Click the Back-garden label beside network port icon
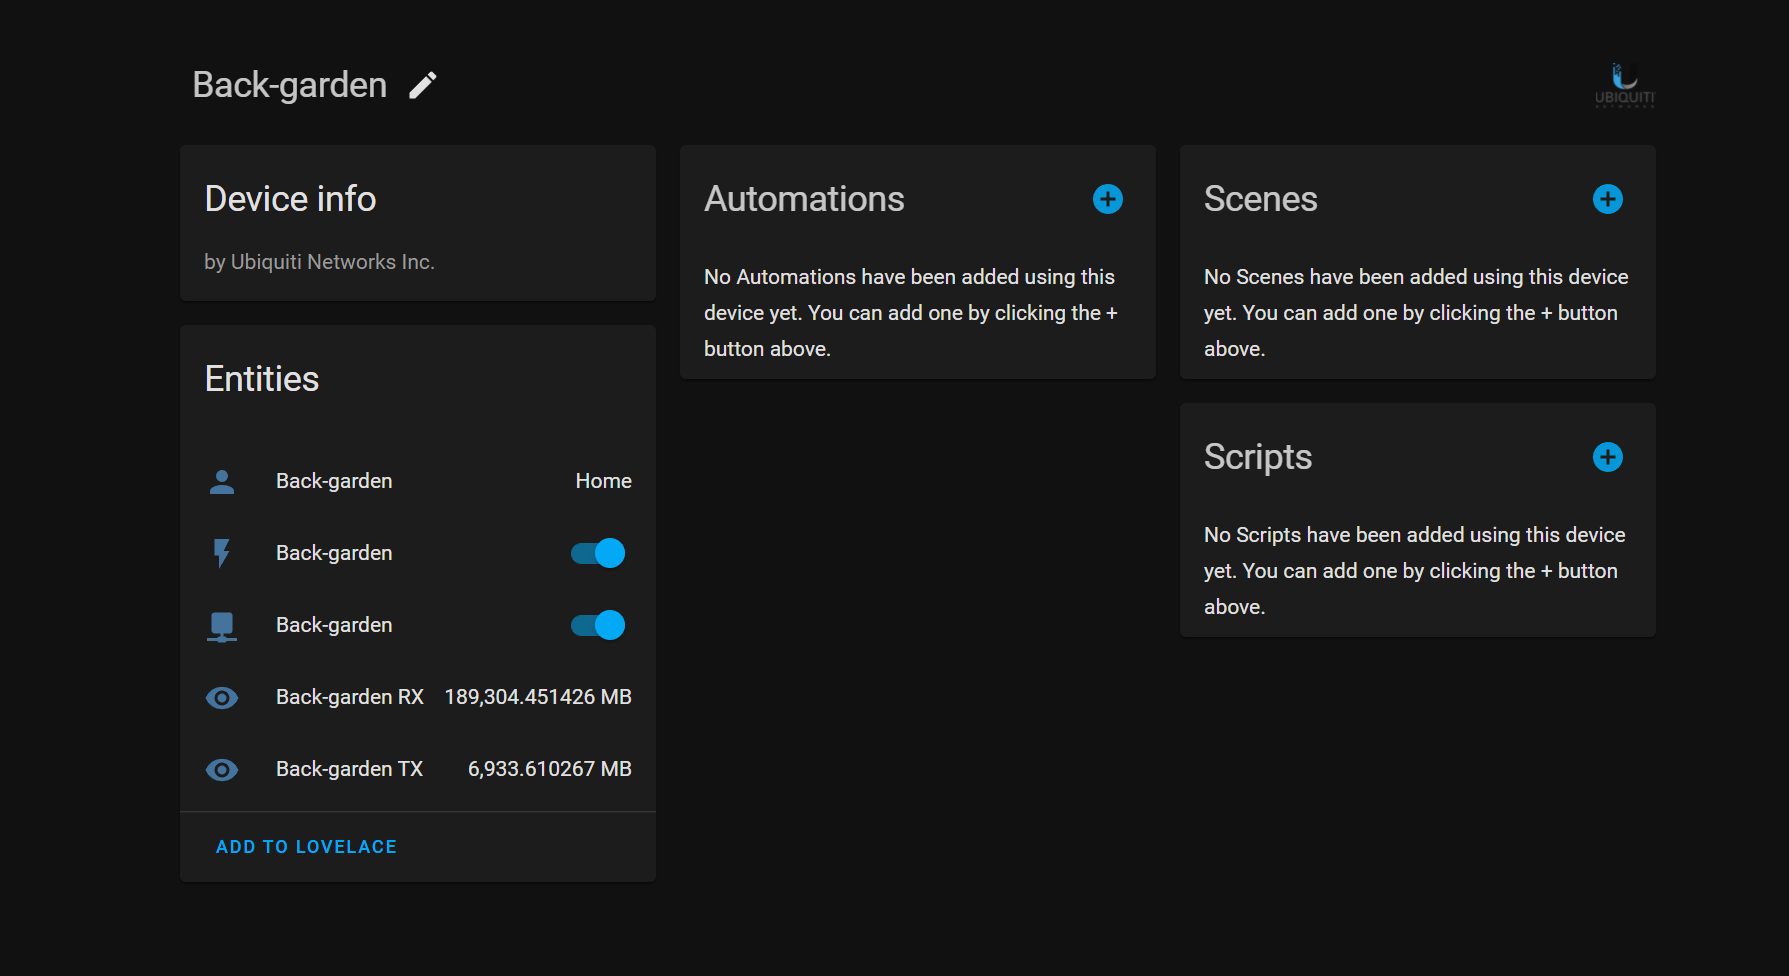The image size is (1789, 976). pos(334,625)
